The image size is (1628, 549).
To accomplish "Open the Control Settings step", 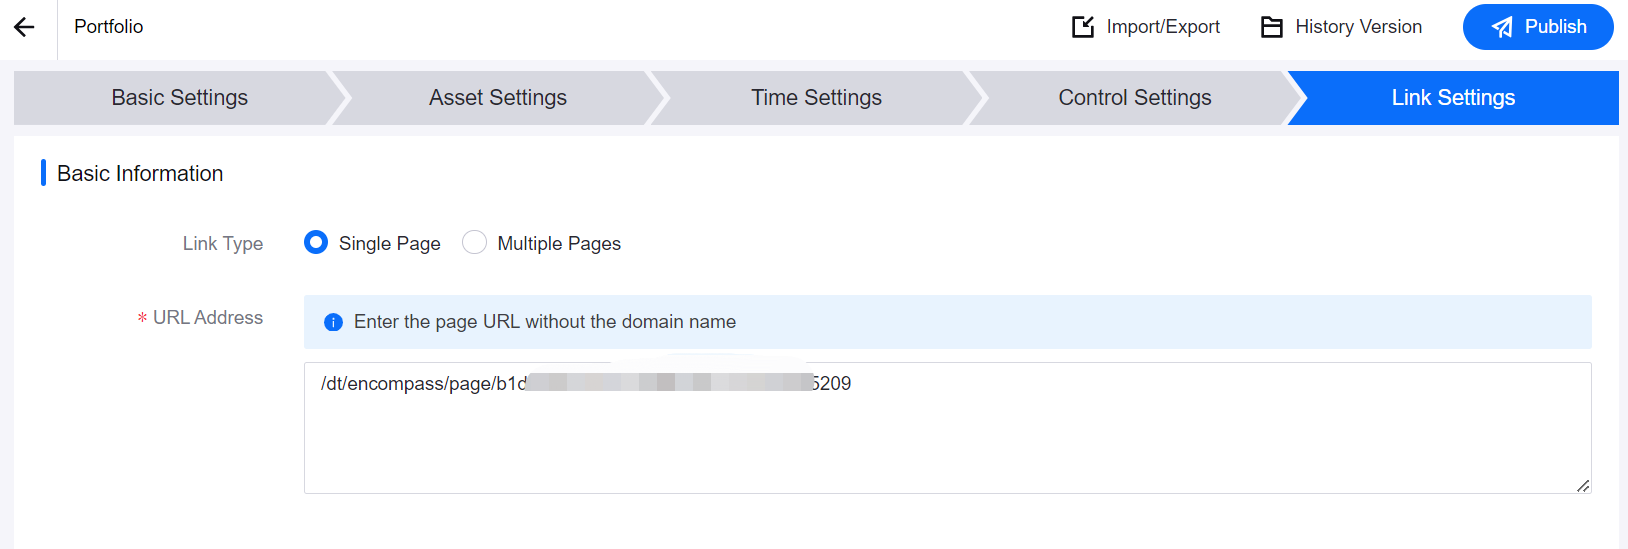I will point(1134,98).
